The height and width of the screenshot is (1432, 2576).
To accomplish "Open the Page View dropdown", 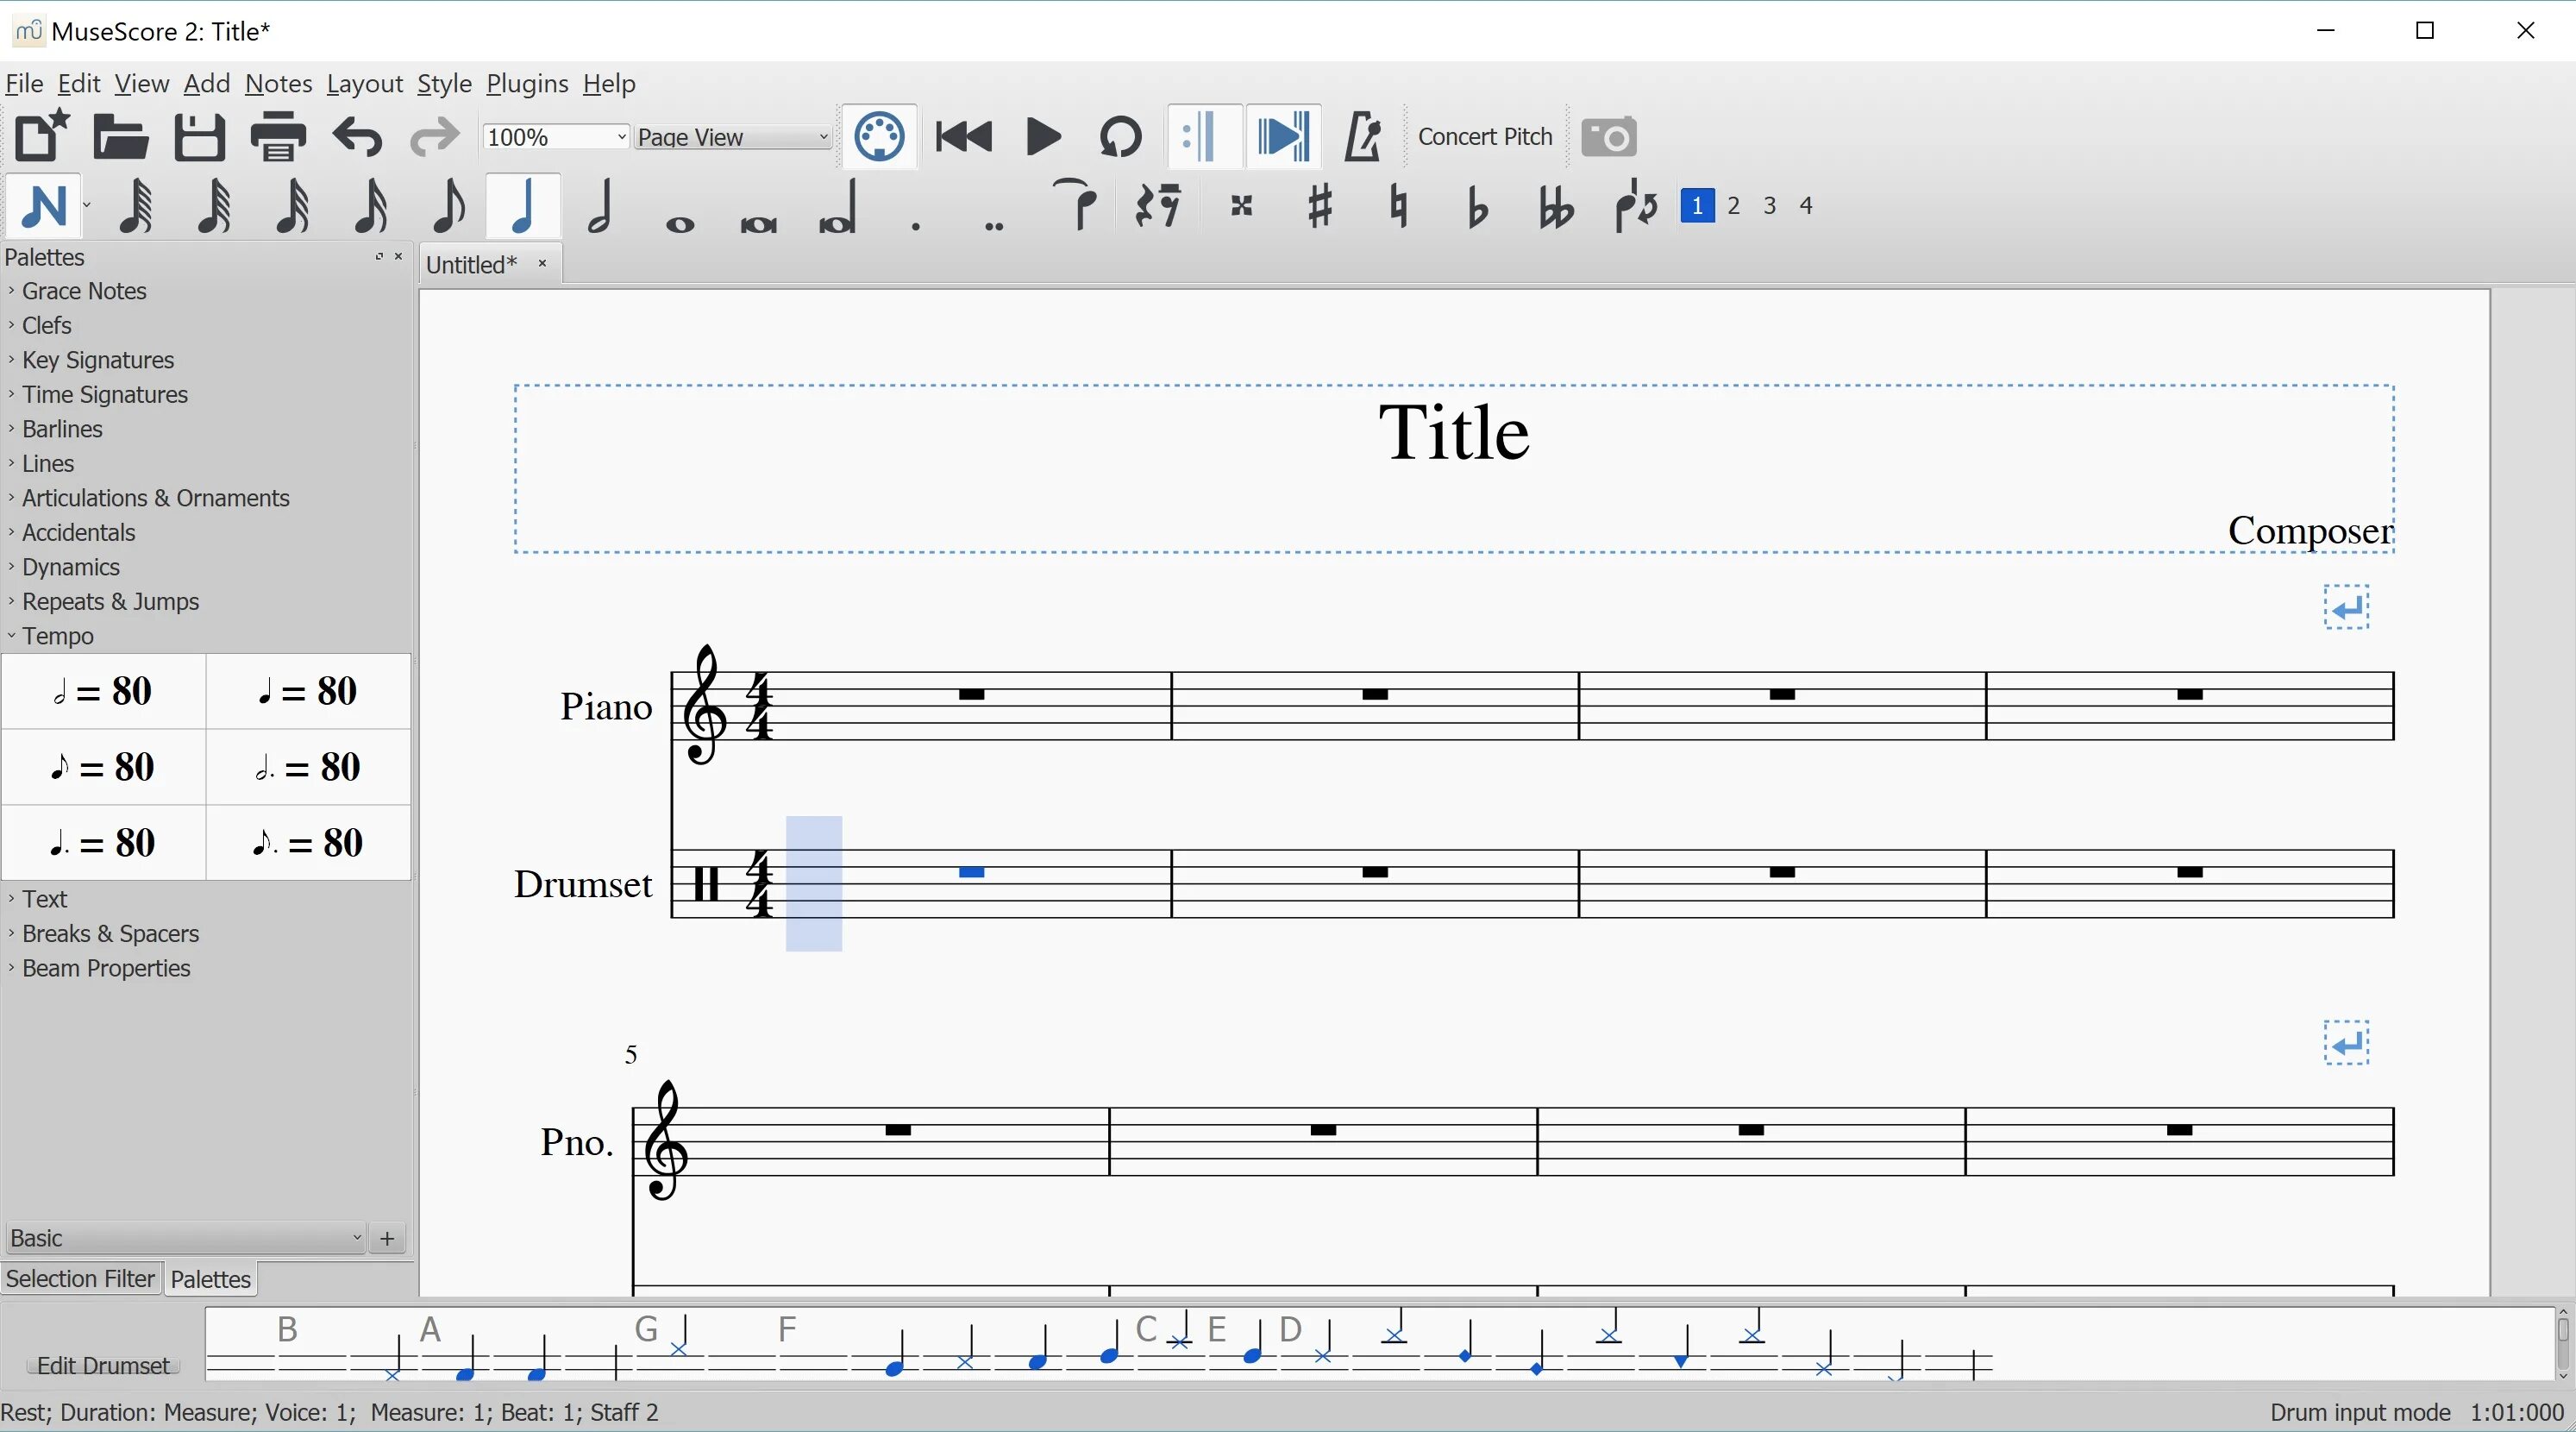I will [x=732, y=137].
